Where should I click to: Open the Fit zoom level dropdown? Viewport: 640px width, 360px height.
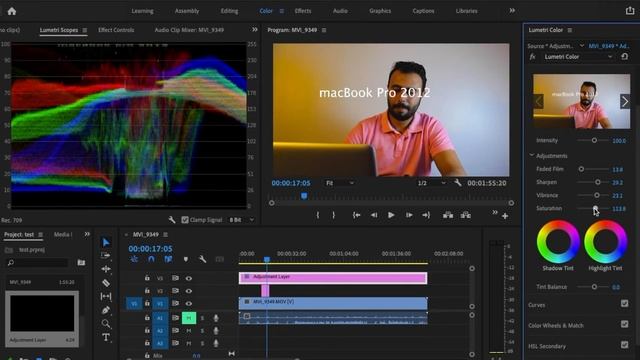pos(340,183)
